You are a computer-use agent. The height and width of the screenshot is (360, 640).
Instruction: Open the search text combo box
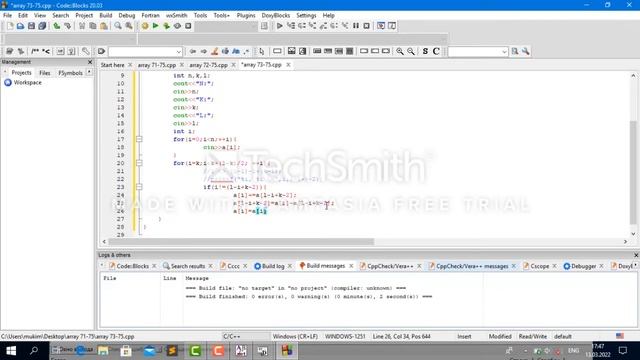click(x=478, y=51)
